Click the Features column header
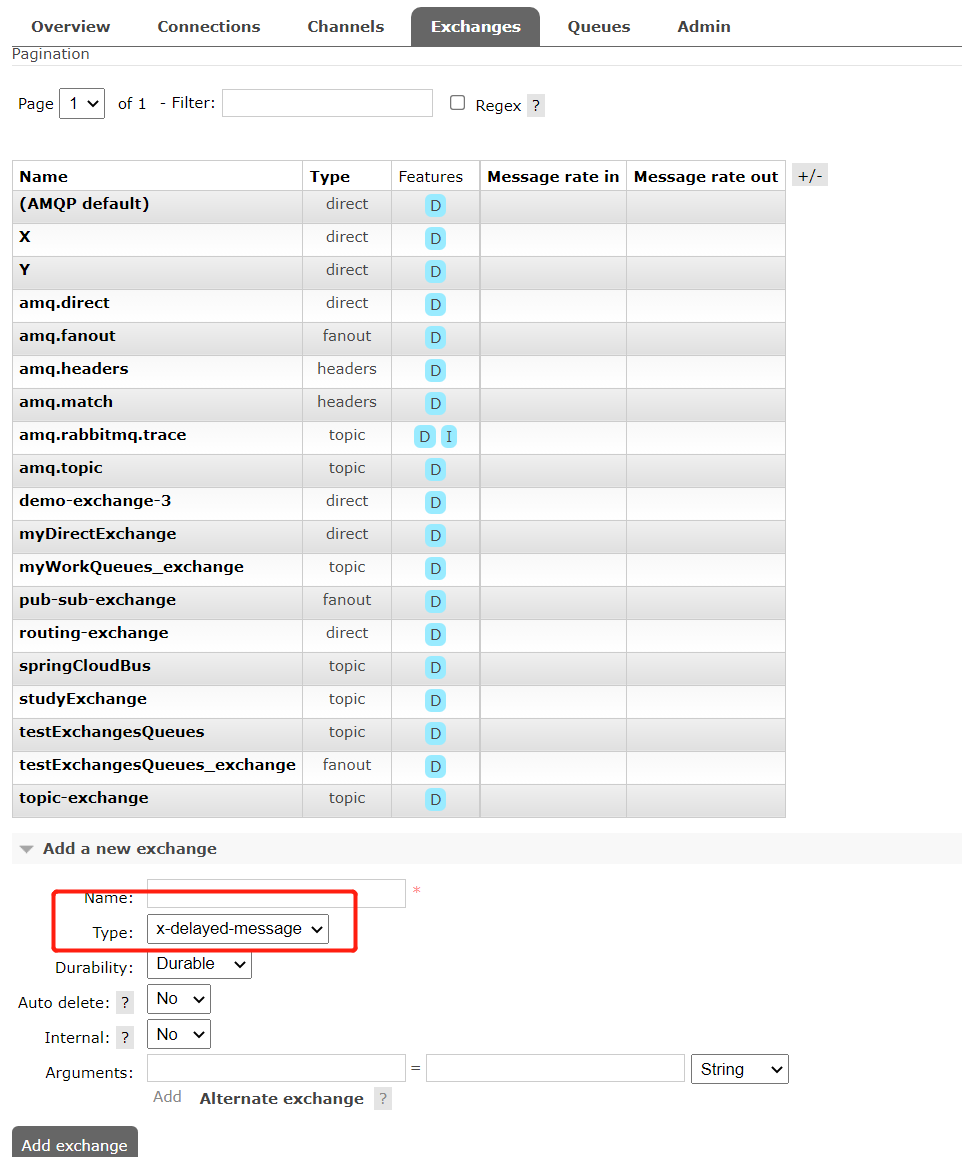 pyautogui.click(x=431, y=176)
